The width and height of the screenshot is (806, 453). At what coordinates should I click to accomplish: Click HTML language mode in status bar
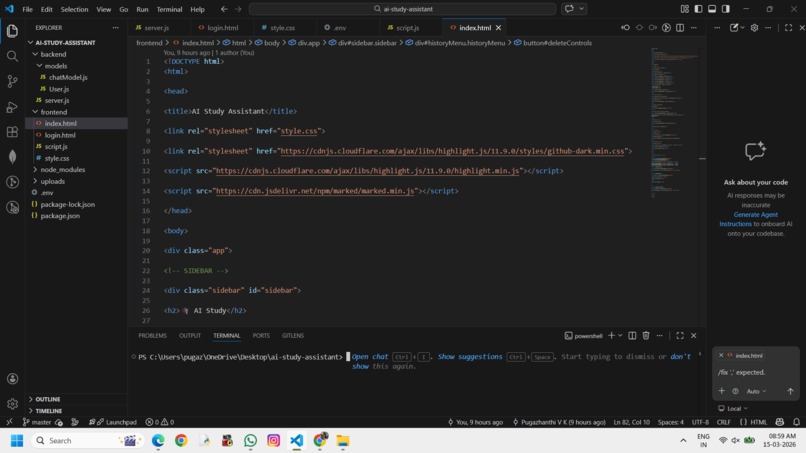(x=758, y=422)
